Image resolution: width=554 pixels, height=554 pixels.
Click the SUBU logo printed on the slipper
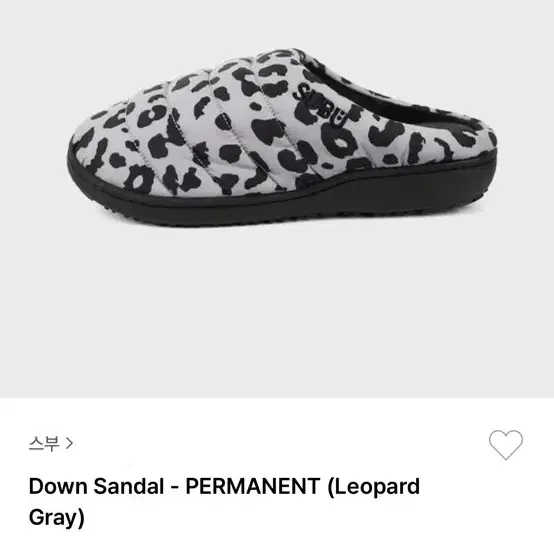320,106
